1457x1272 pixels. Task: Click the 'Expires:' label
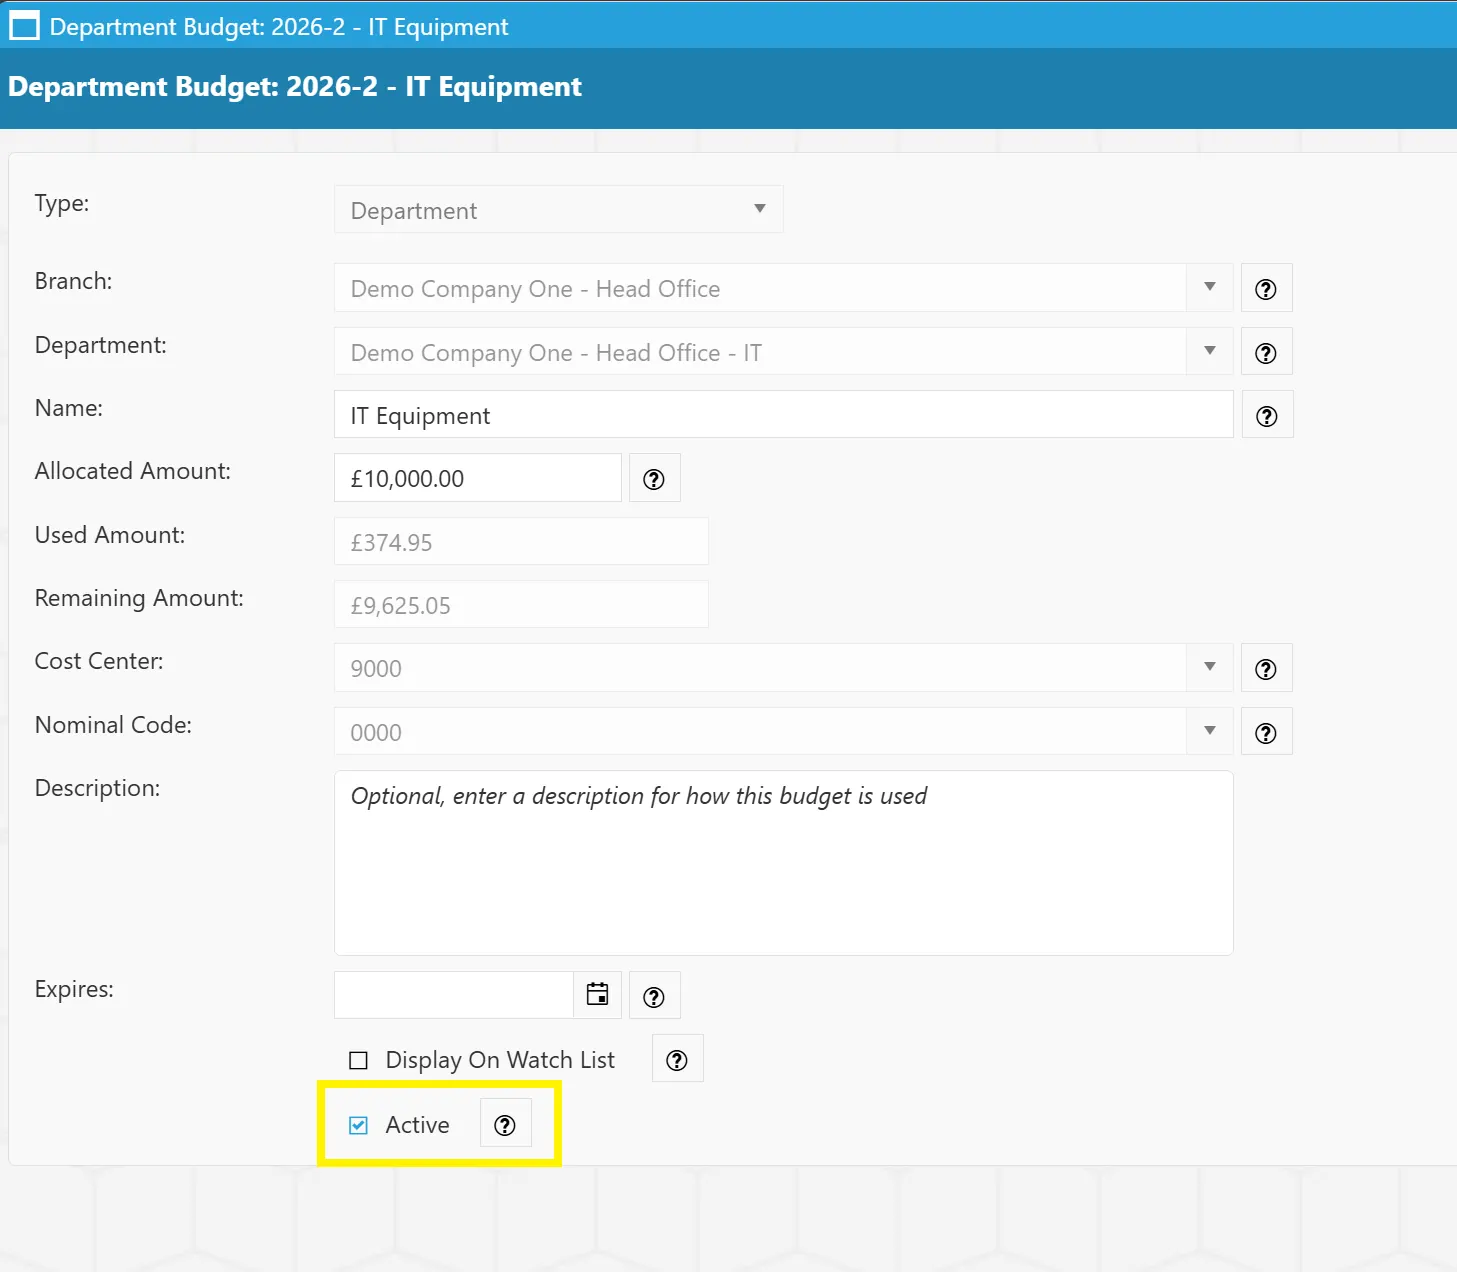pyautogui.click(x=74, y=989)
